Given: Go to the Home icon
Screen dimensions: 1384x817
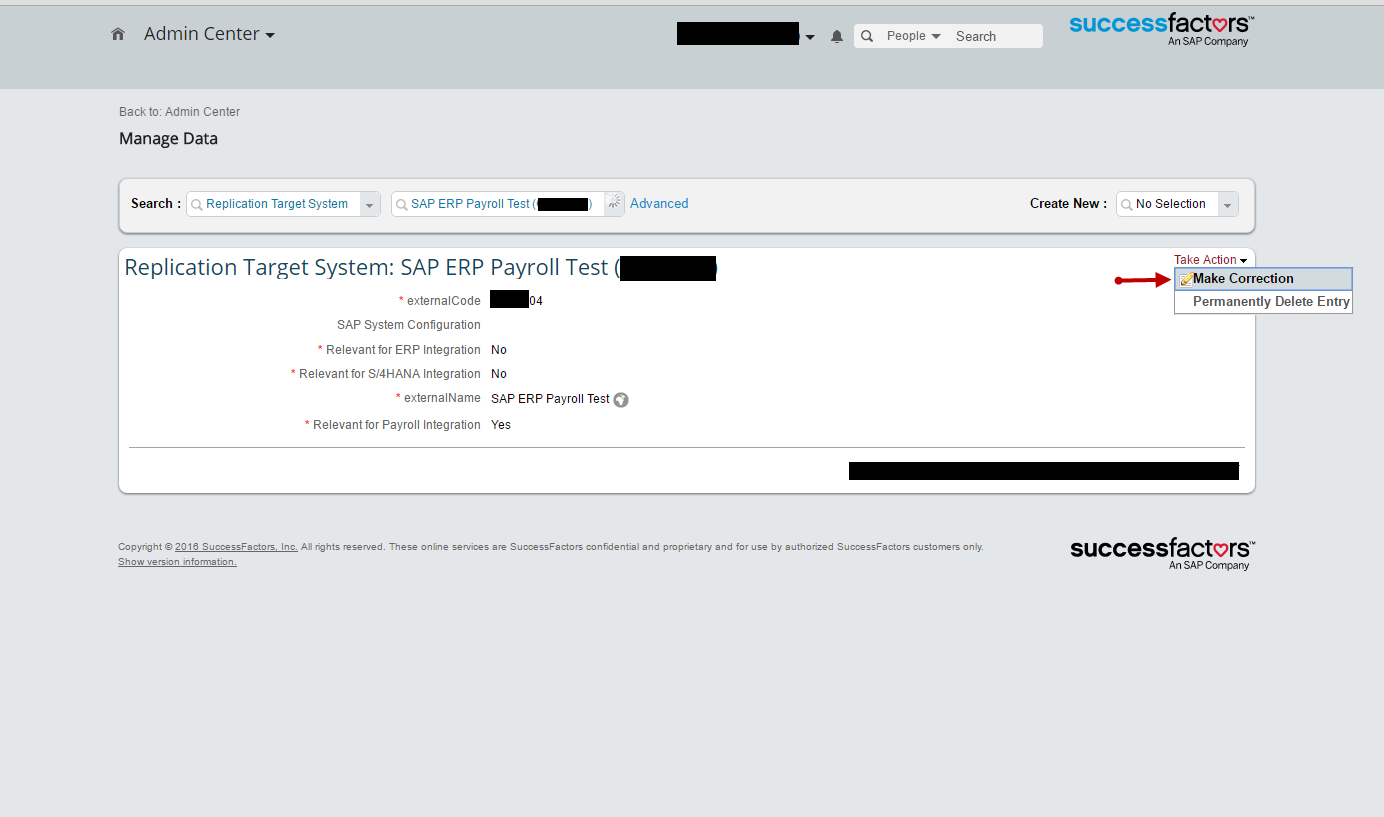Looking at the screenshot, I should (118, 34).
